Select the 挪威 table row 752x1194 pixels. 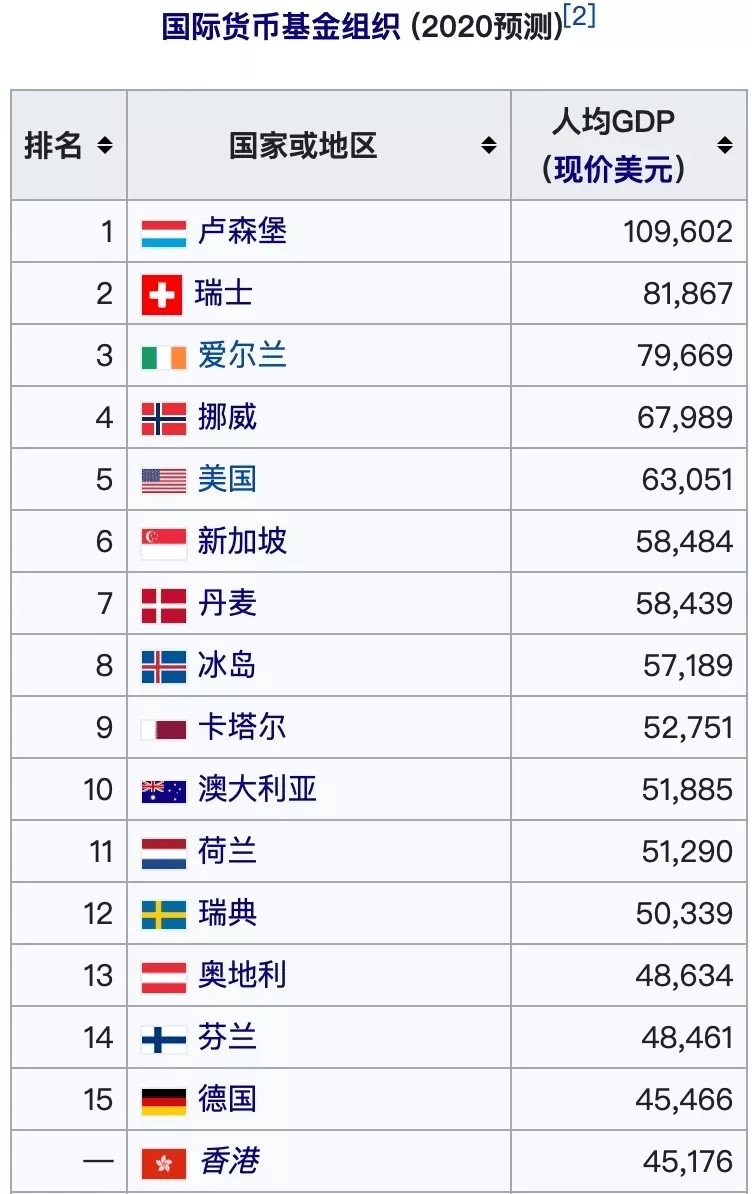click(x=376, y=417)
